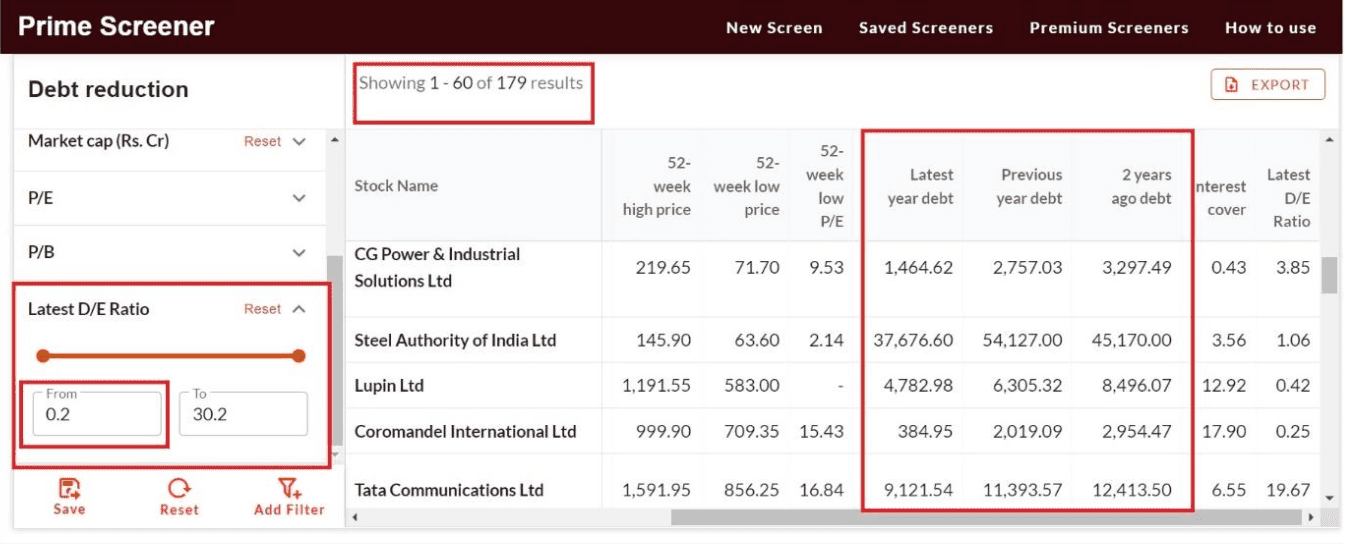
Task: Select Lupin 52-week low price 583.00
Action: 752,386
